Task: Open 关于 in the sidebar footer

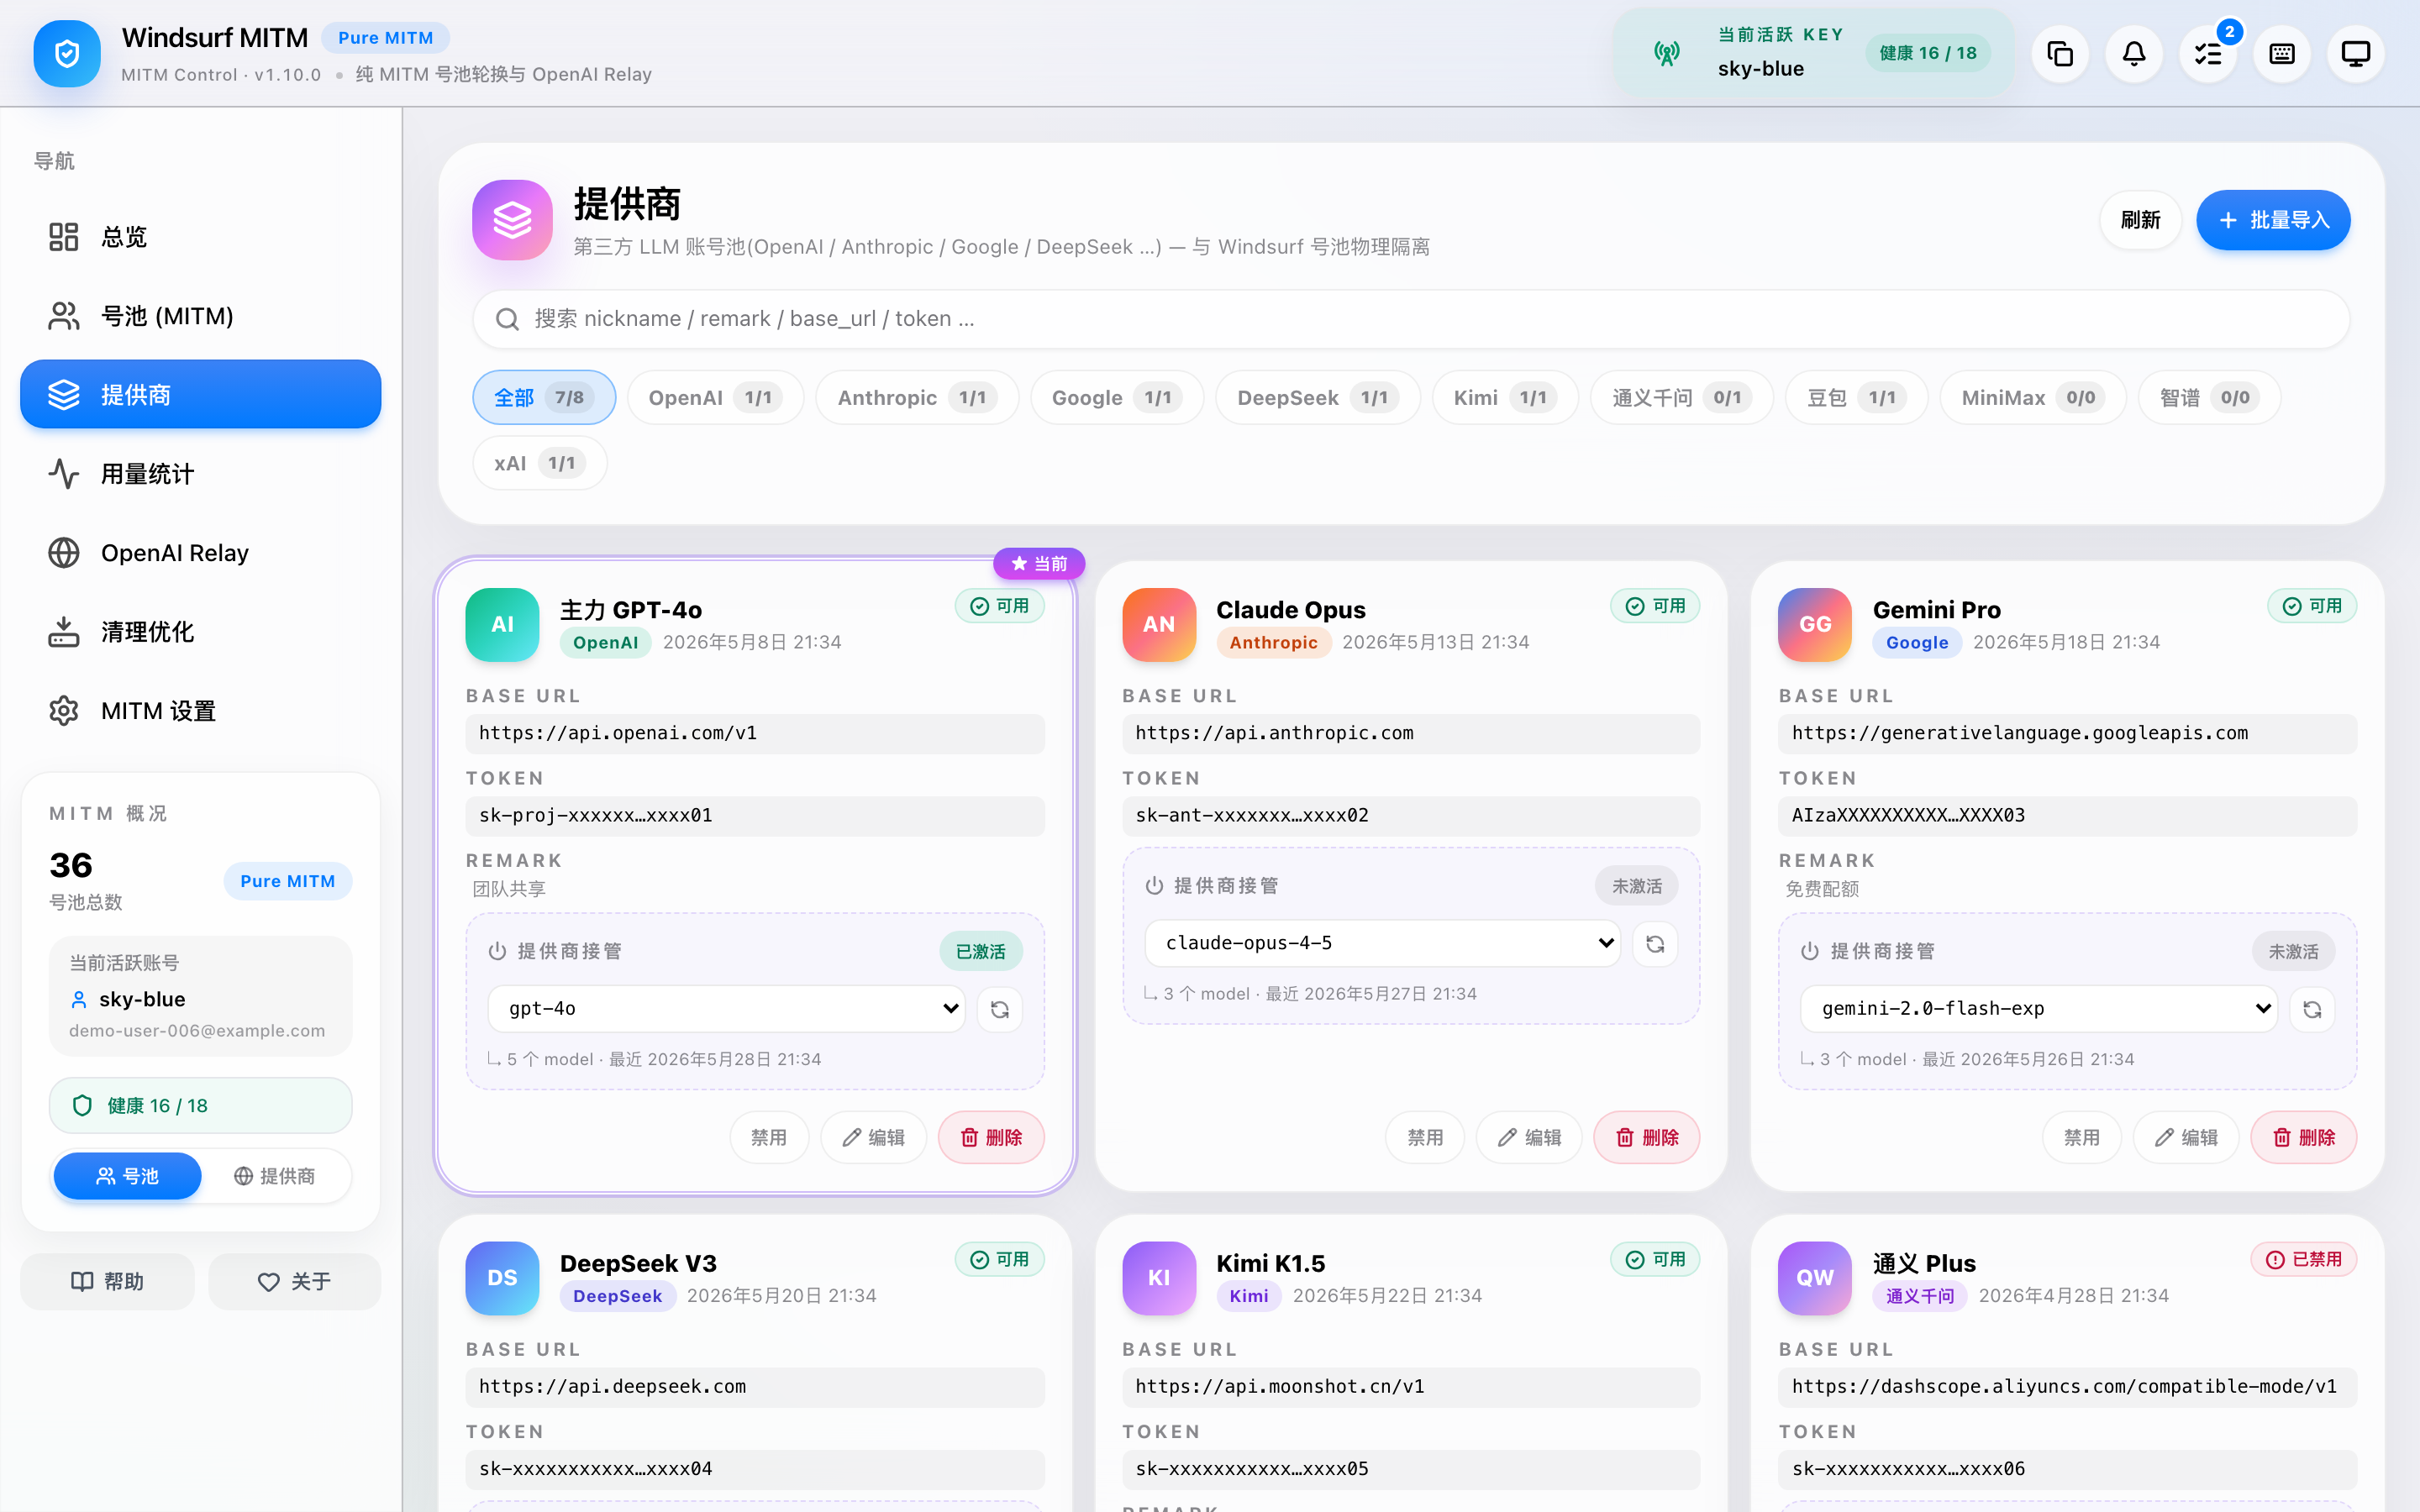Action: click(x=295, y=1282)
